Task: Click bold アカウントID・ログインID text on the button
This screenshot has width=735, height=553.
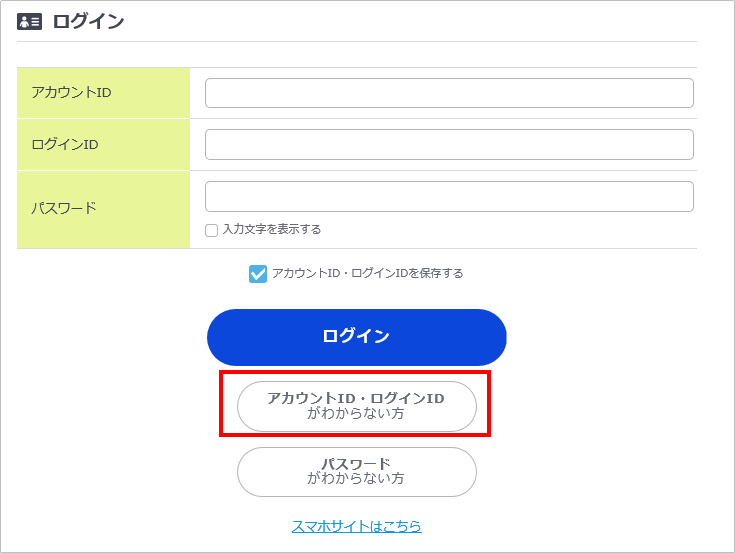Action: [356, 398]
